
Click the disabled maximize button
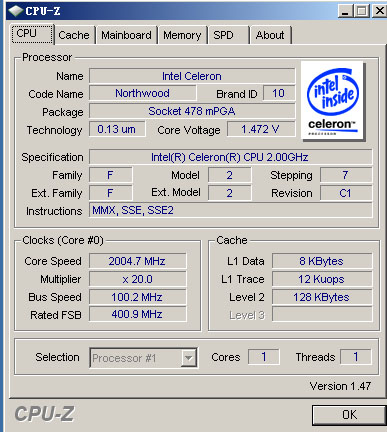pos(362,11)
